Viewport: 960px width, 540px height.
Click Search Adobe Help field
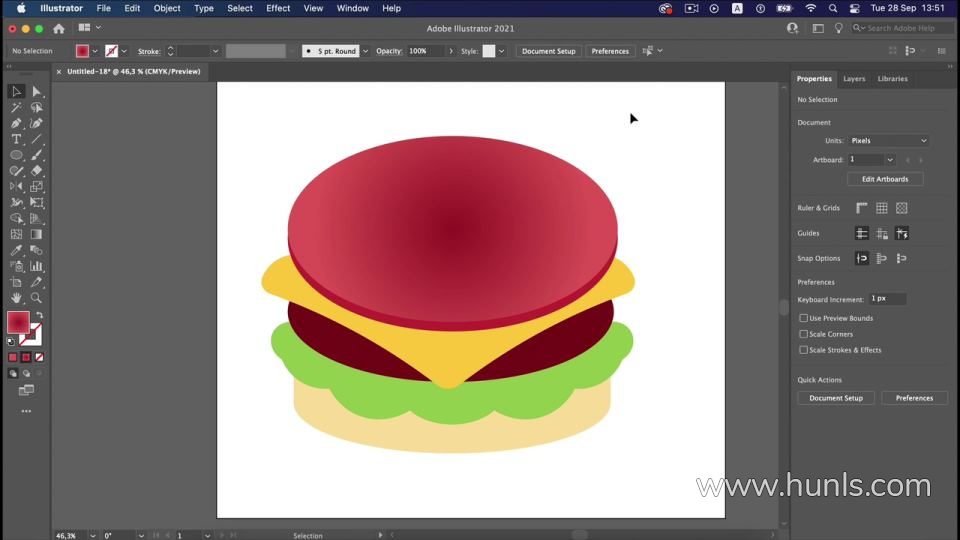coord(902,28)
